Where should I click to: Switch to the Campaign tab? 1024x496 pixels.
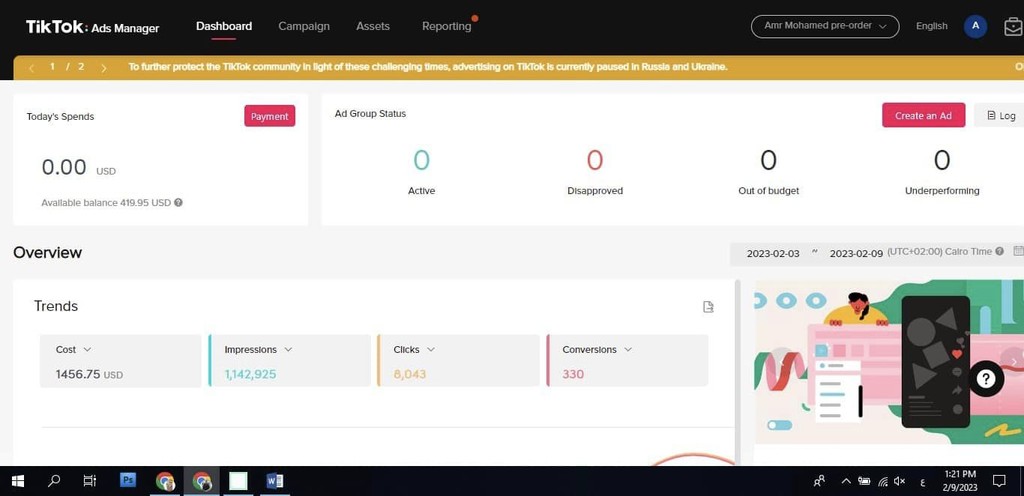304,26
